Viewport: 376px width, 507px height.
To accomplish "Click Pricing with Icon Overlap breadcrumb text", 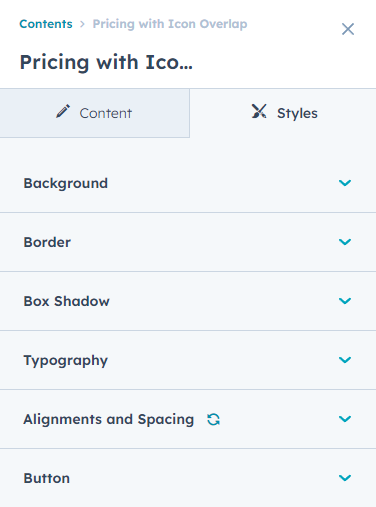I will click(x=170, y=24).
